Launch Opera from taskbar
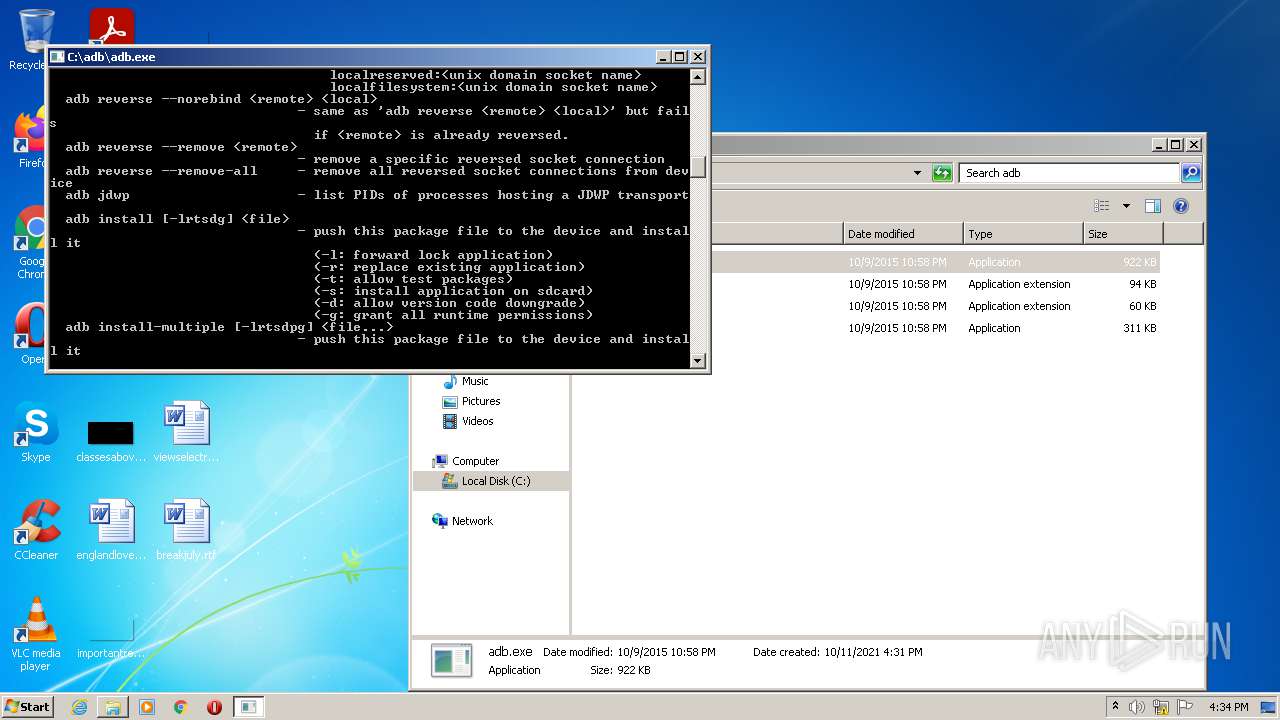Image resolution: width=1280 pixels, height=720 pixels. 214,707
